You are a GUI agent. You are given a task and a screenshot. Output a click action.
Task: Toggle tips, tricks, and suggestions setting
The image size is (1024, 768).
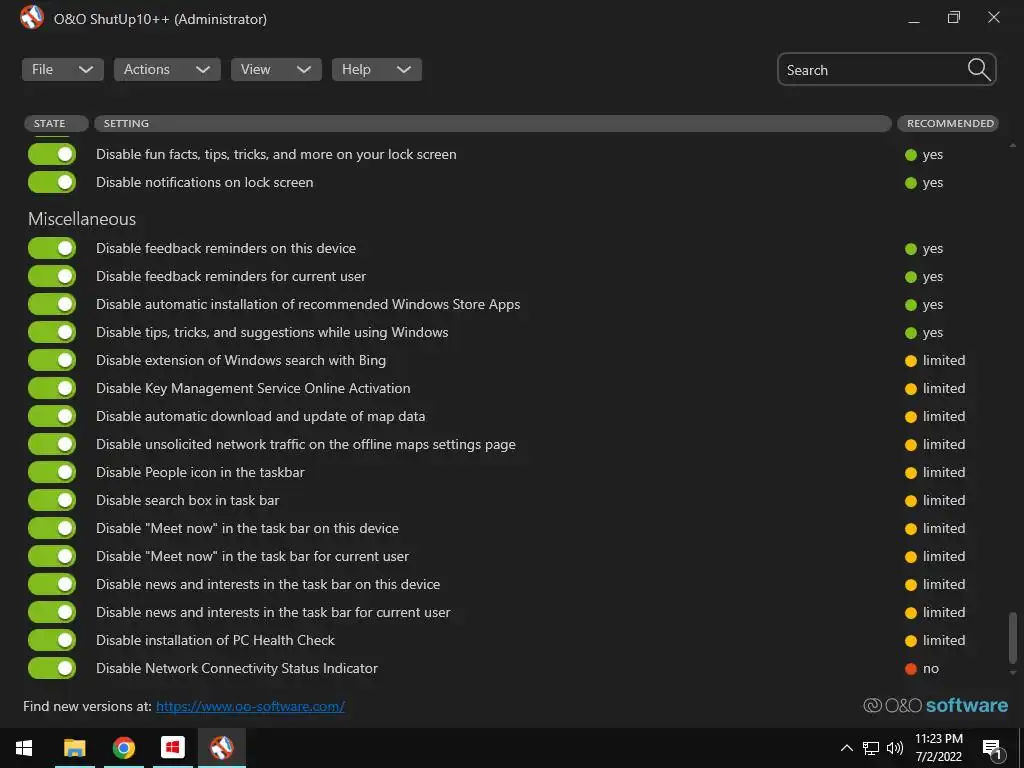coord(52,332)
